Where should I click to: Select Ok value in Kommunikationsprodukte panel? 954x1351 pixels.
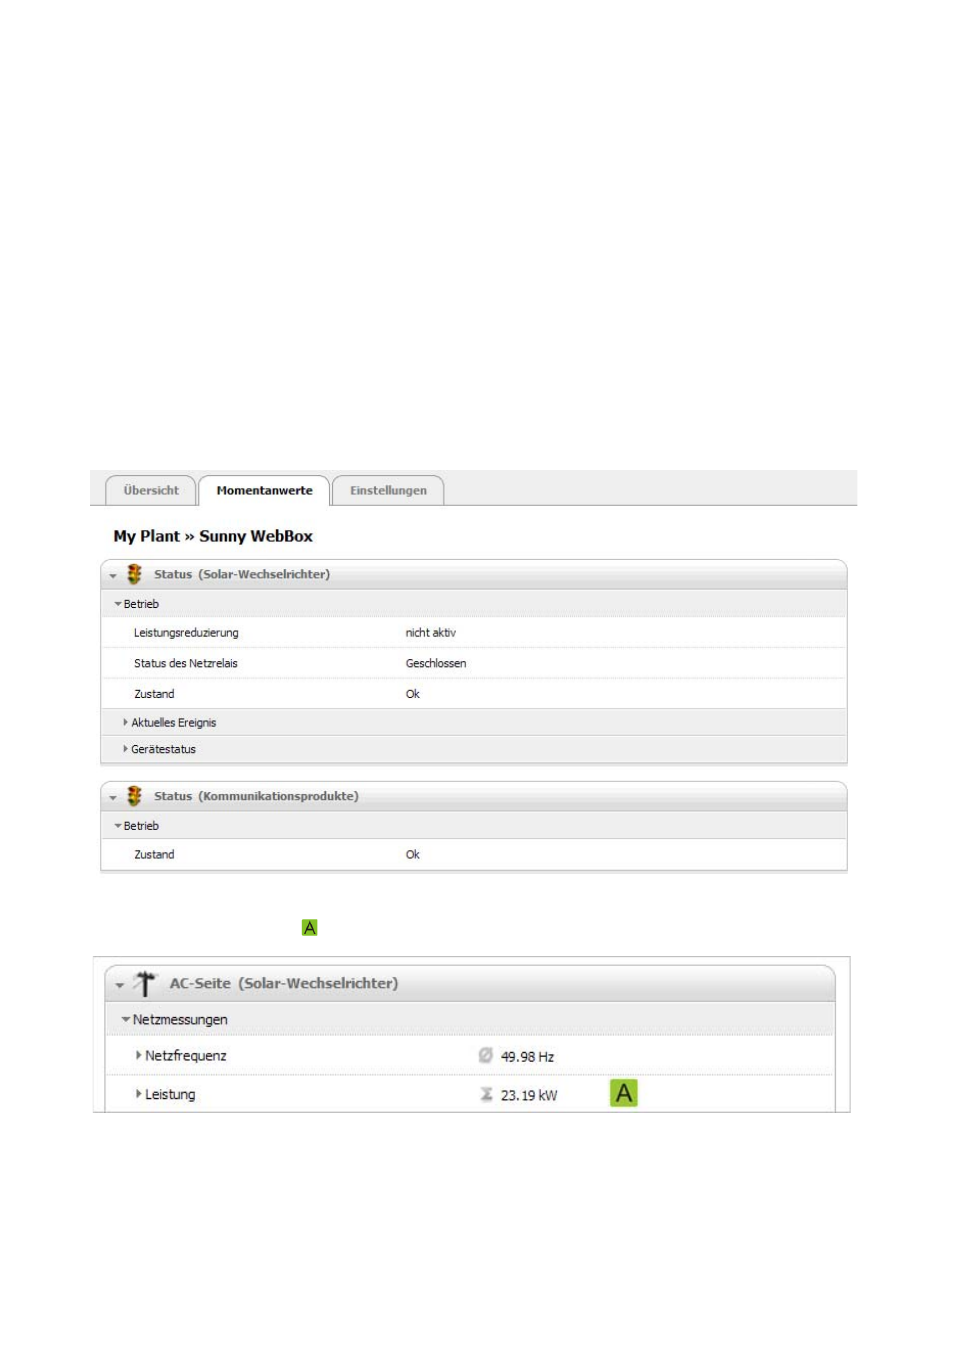[x=412, y=855]
